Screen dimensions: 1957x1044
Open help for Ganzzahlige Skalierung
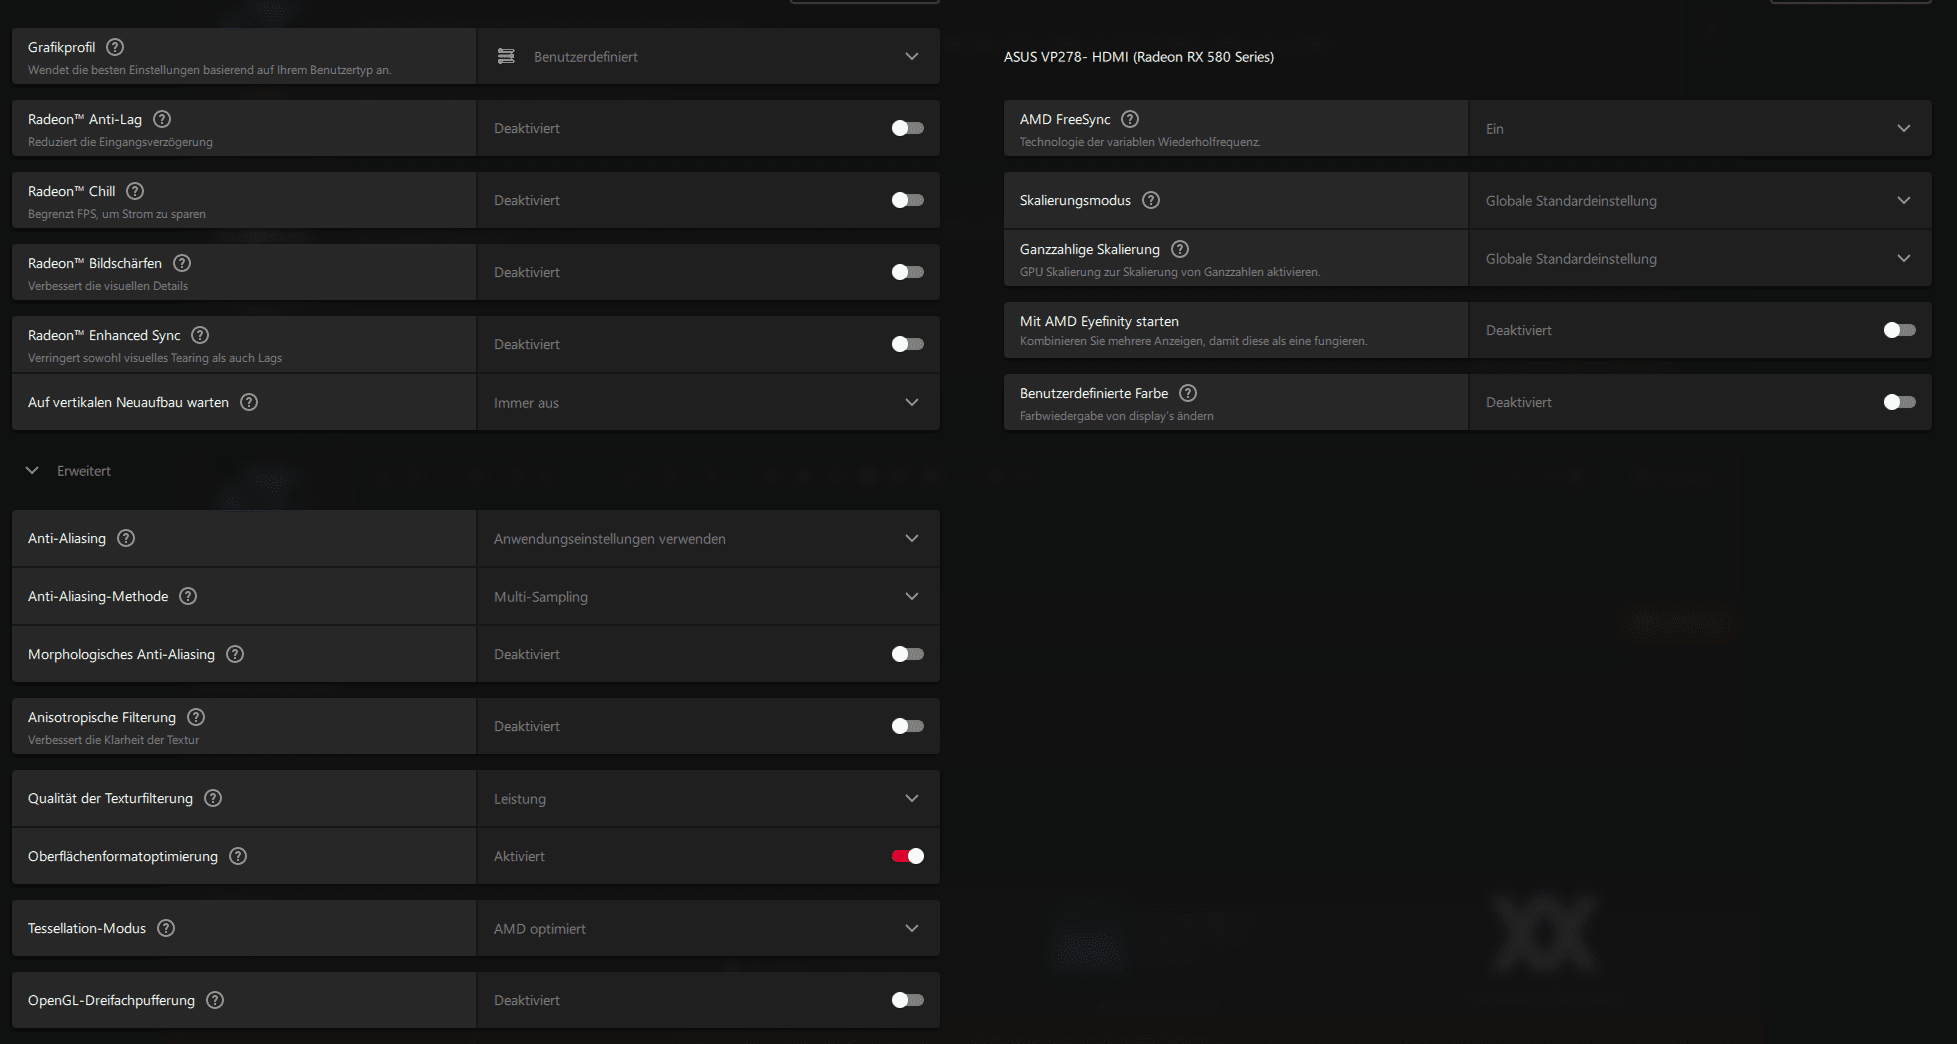pyautogui.click(x=1180, y=249)
